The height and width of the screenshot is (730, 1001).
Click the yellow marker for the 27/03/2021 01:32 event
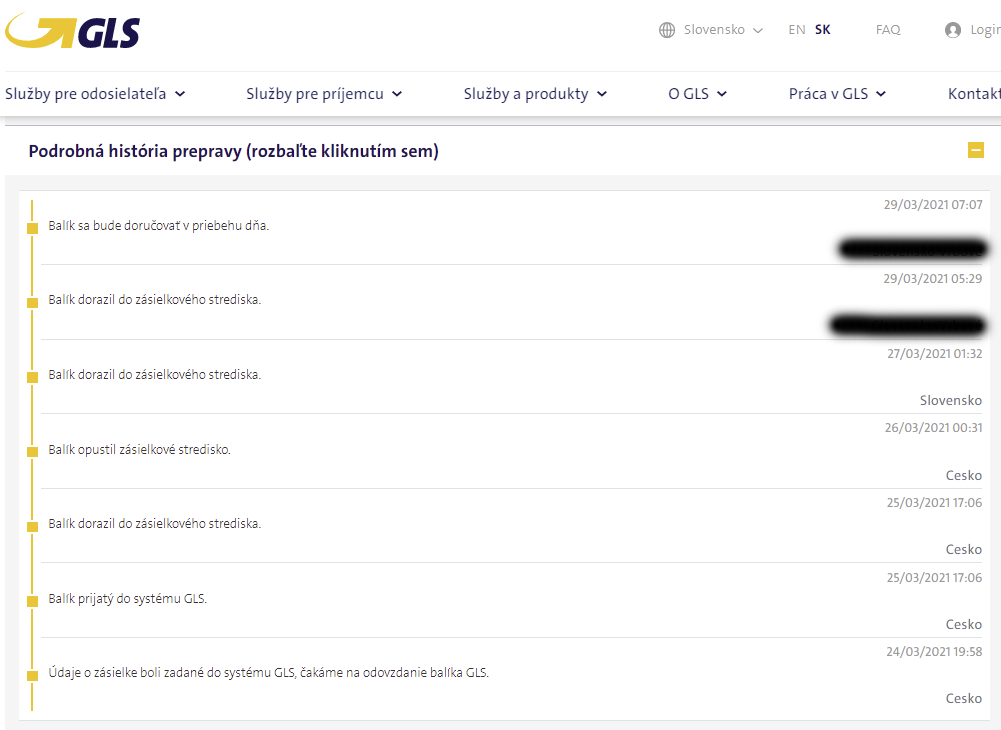(32, 377)
